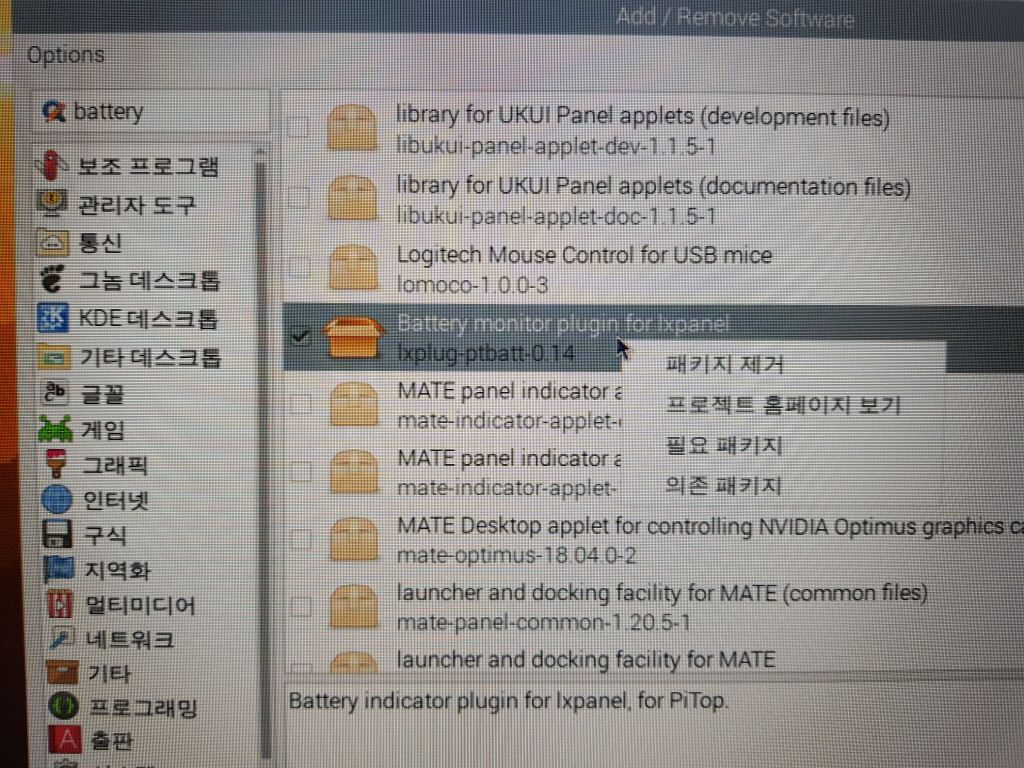This screenshot has height=768, width=1024.
Task: Select the 인터넷 globe icon
Action: [57, 500]
